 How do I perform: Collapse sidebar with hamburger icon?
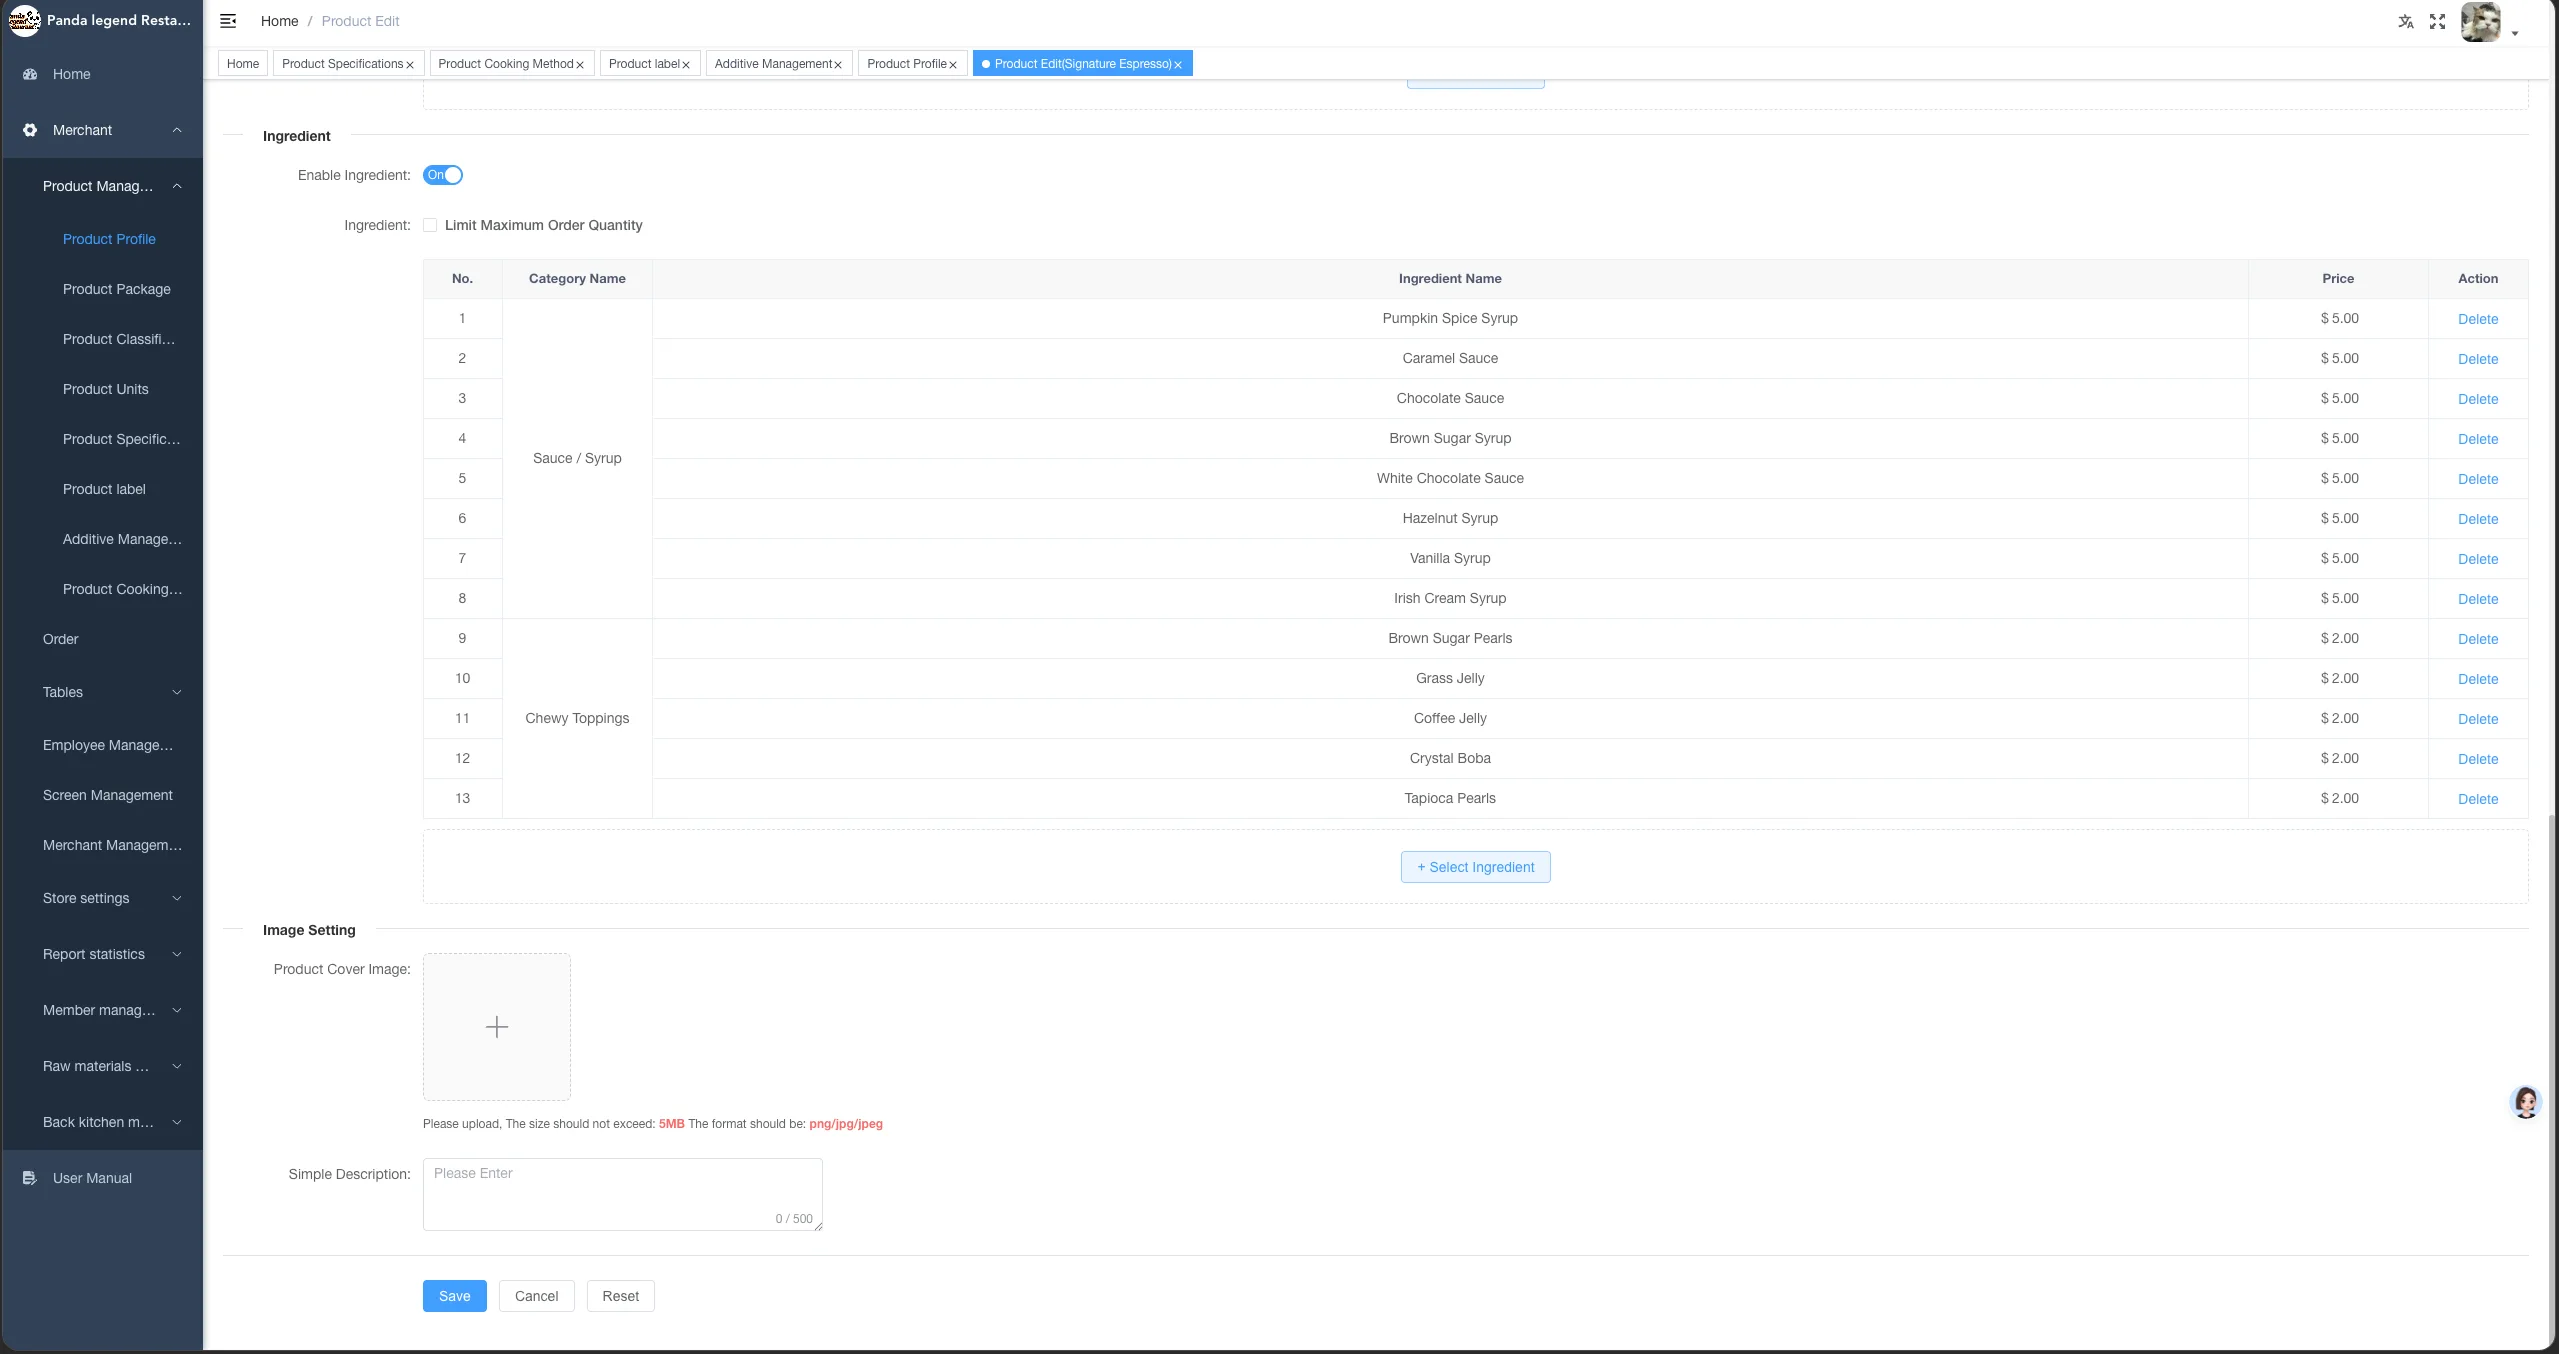pyautogui.click(x=228, y=21)
